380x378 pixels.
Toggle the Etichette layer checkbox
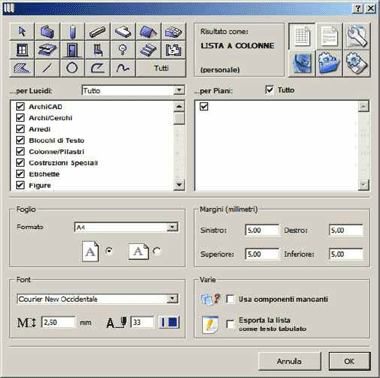point(20,174)
